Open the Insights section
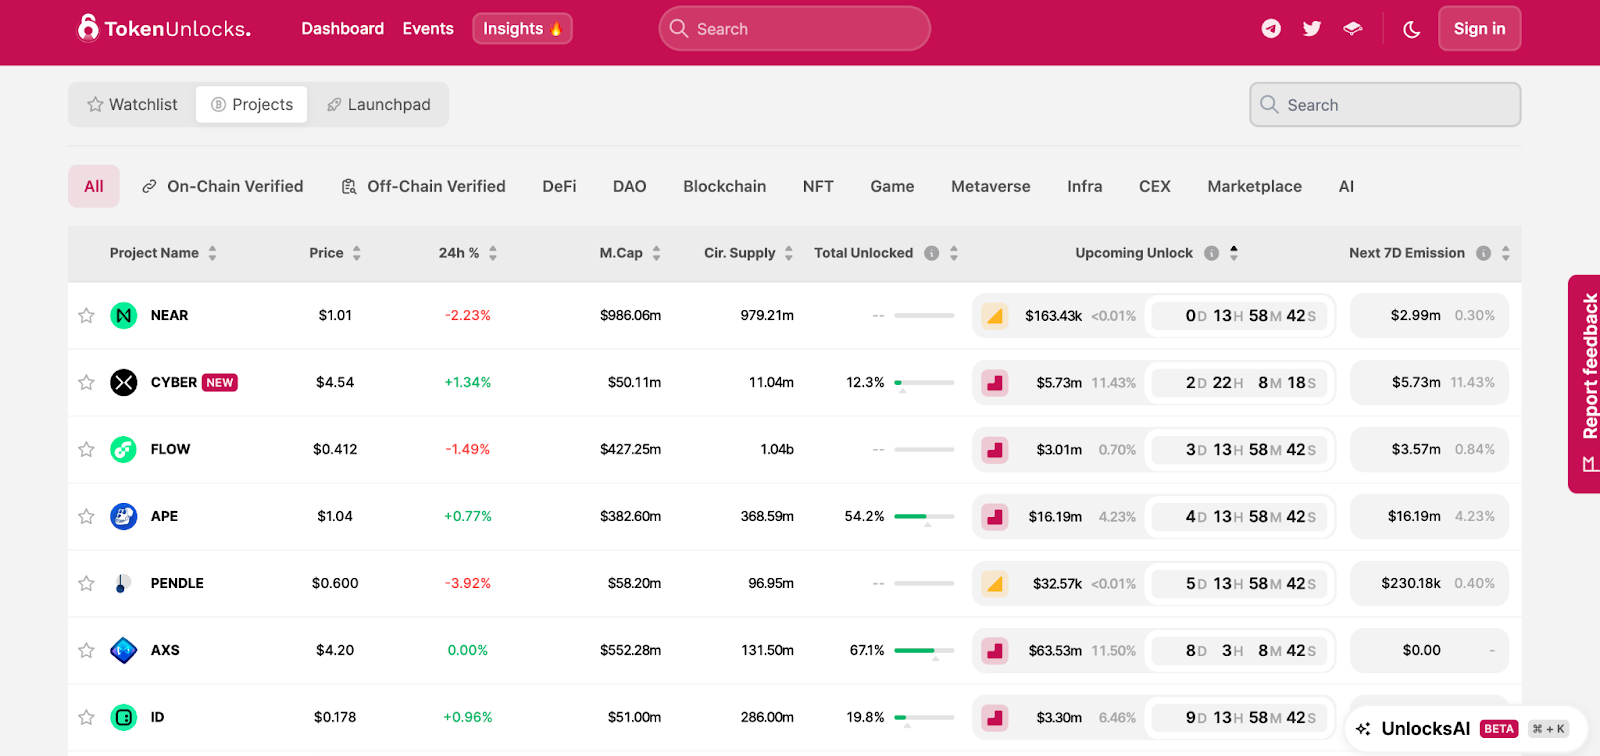This screenshot has width=1600, height=756. (522, 29)
